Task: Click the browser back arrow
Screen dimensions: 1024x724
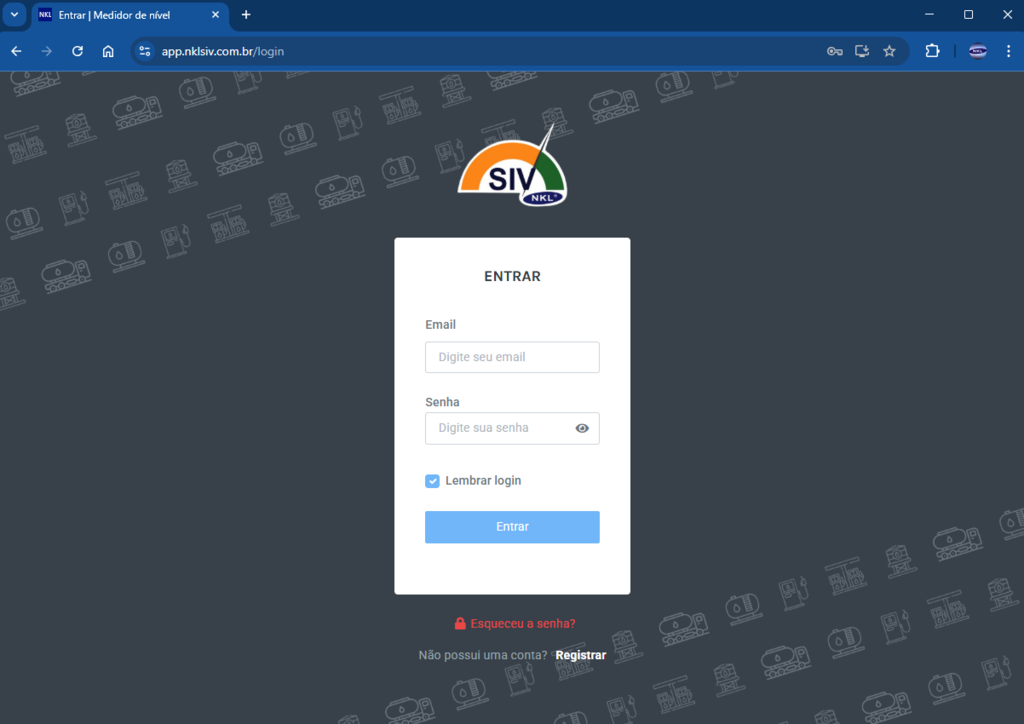Action: pyautogui.click(x=16, y=51)
